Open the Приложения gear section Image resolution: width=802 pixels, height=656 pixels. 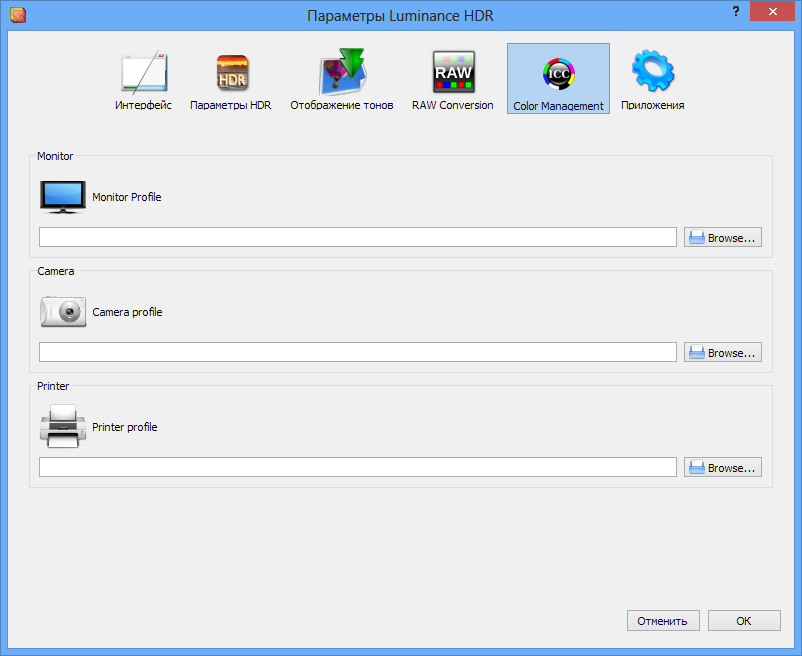point(653,80)
